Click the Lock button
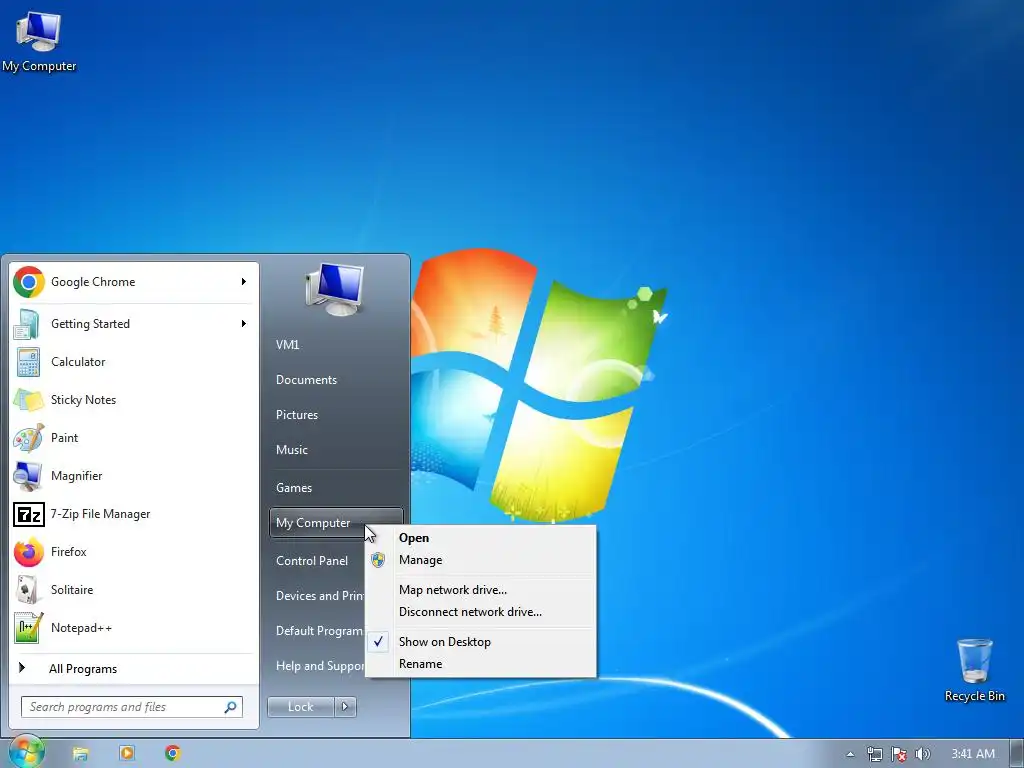The image size is (1024, 768). tap(300, 707)
